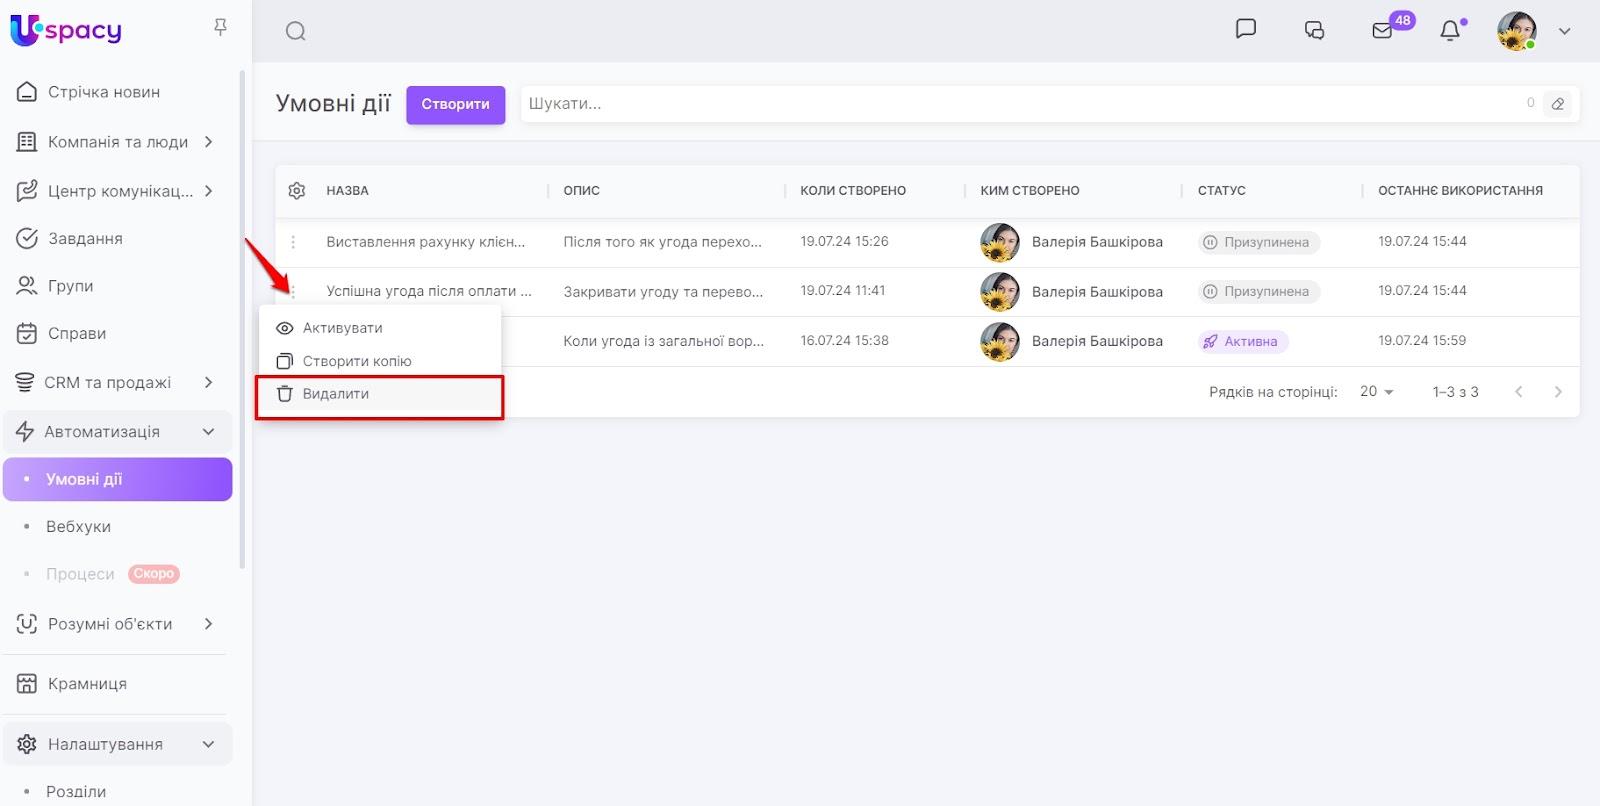
Task: Open the chat message icon in header
Action: 1245,29
